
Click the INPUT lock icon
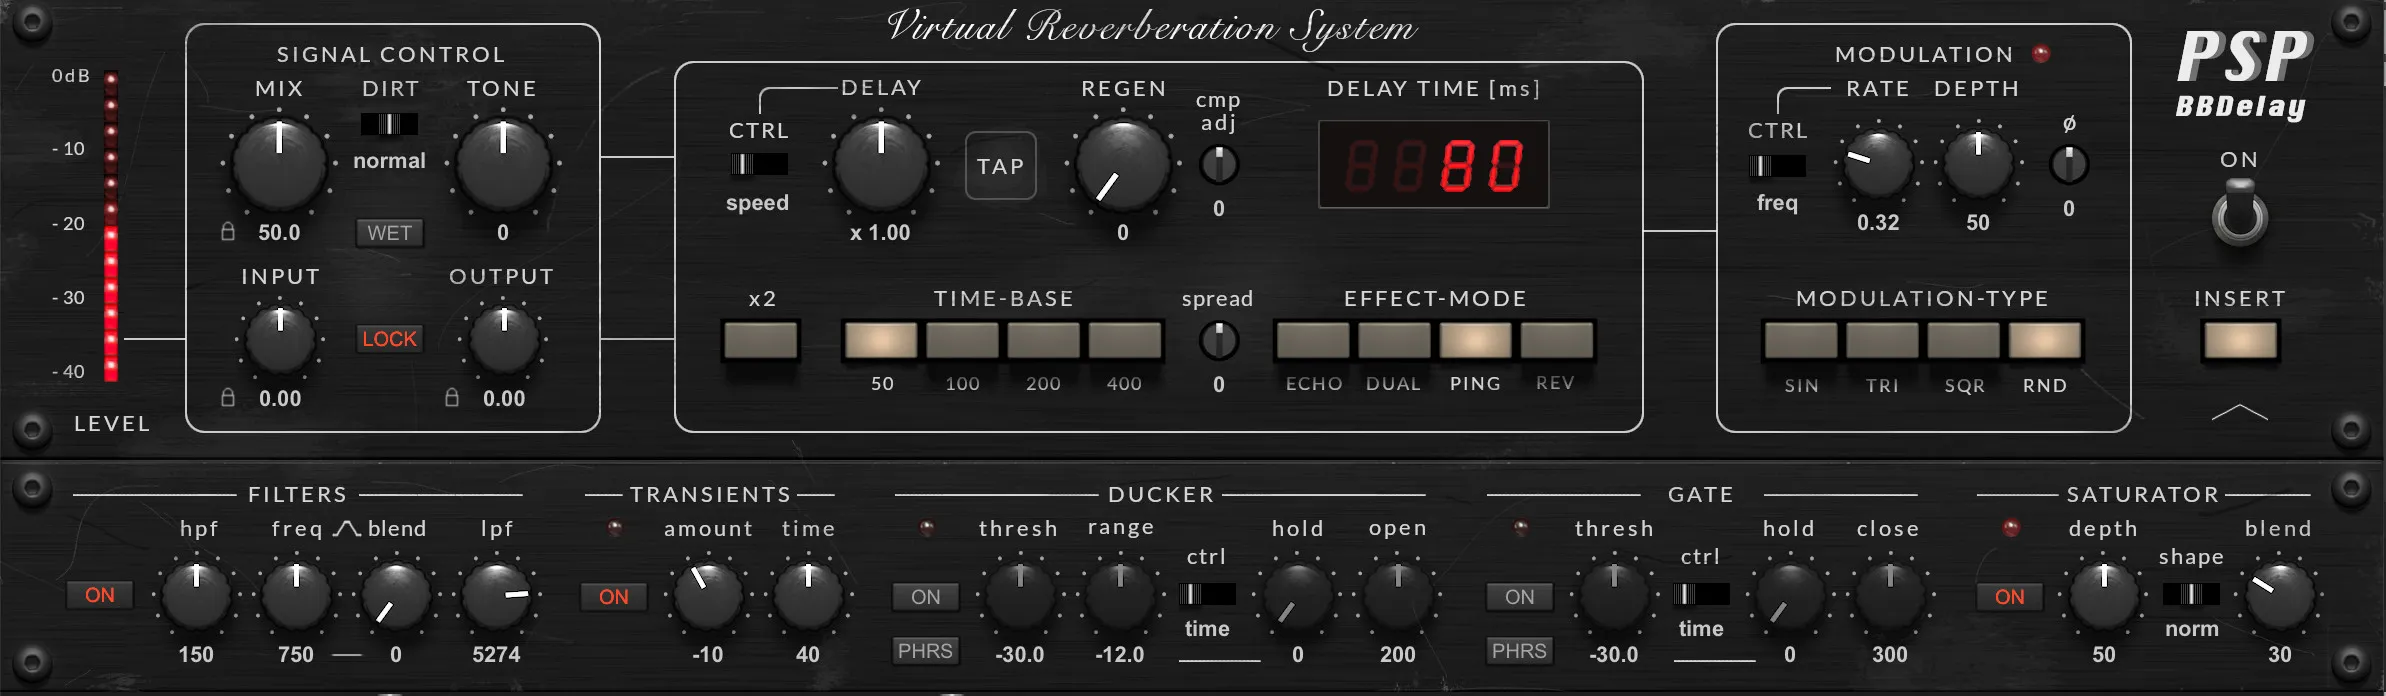click(x=228, y=397)
